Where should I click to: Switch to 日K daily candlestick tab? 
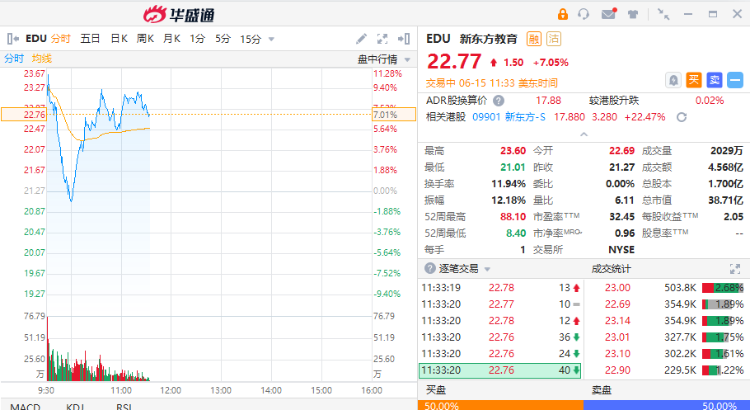pyautogui.click(x=119, y=39)
